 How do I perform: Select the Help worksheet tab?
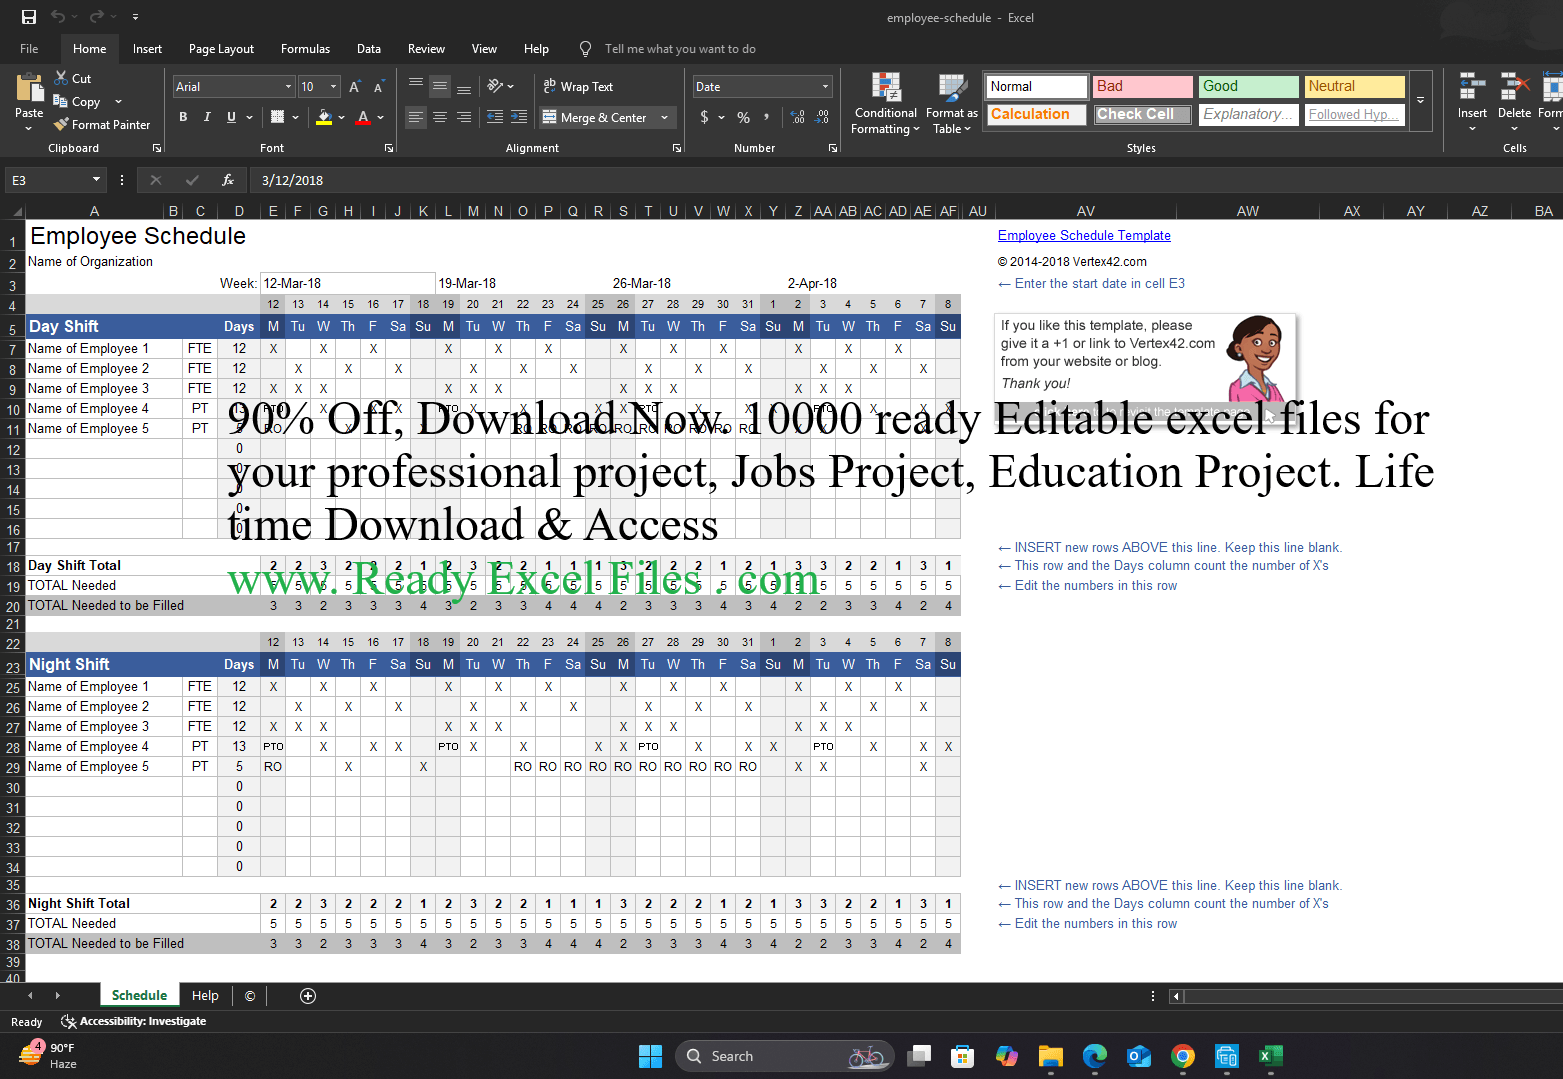click(205, 995)
